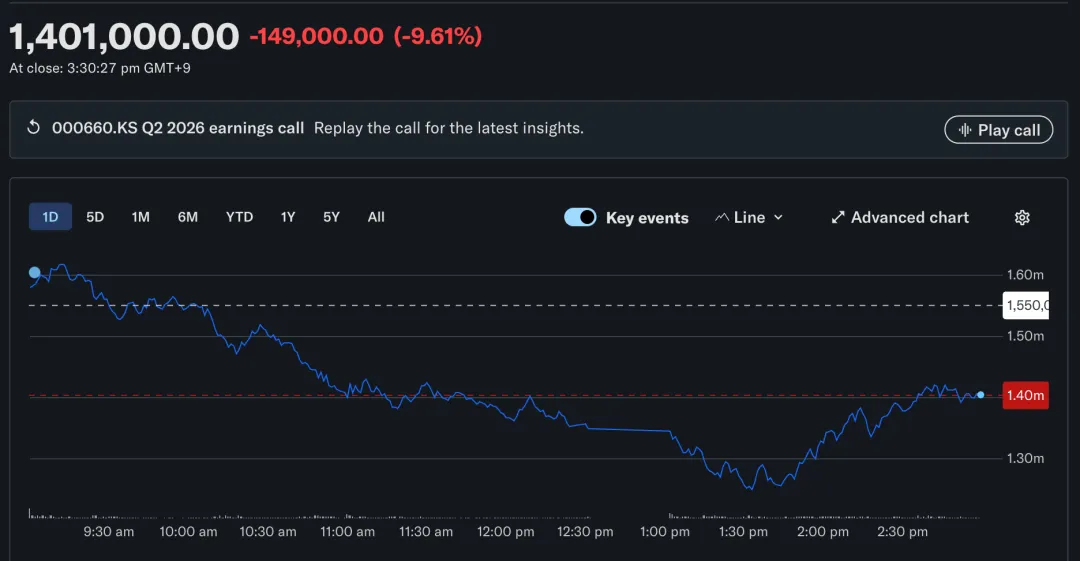Switch chart to YTD range
This screenshot has height=561, width=1080.
(240, 217)
